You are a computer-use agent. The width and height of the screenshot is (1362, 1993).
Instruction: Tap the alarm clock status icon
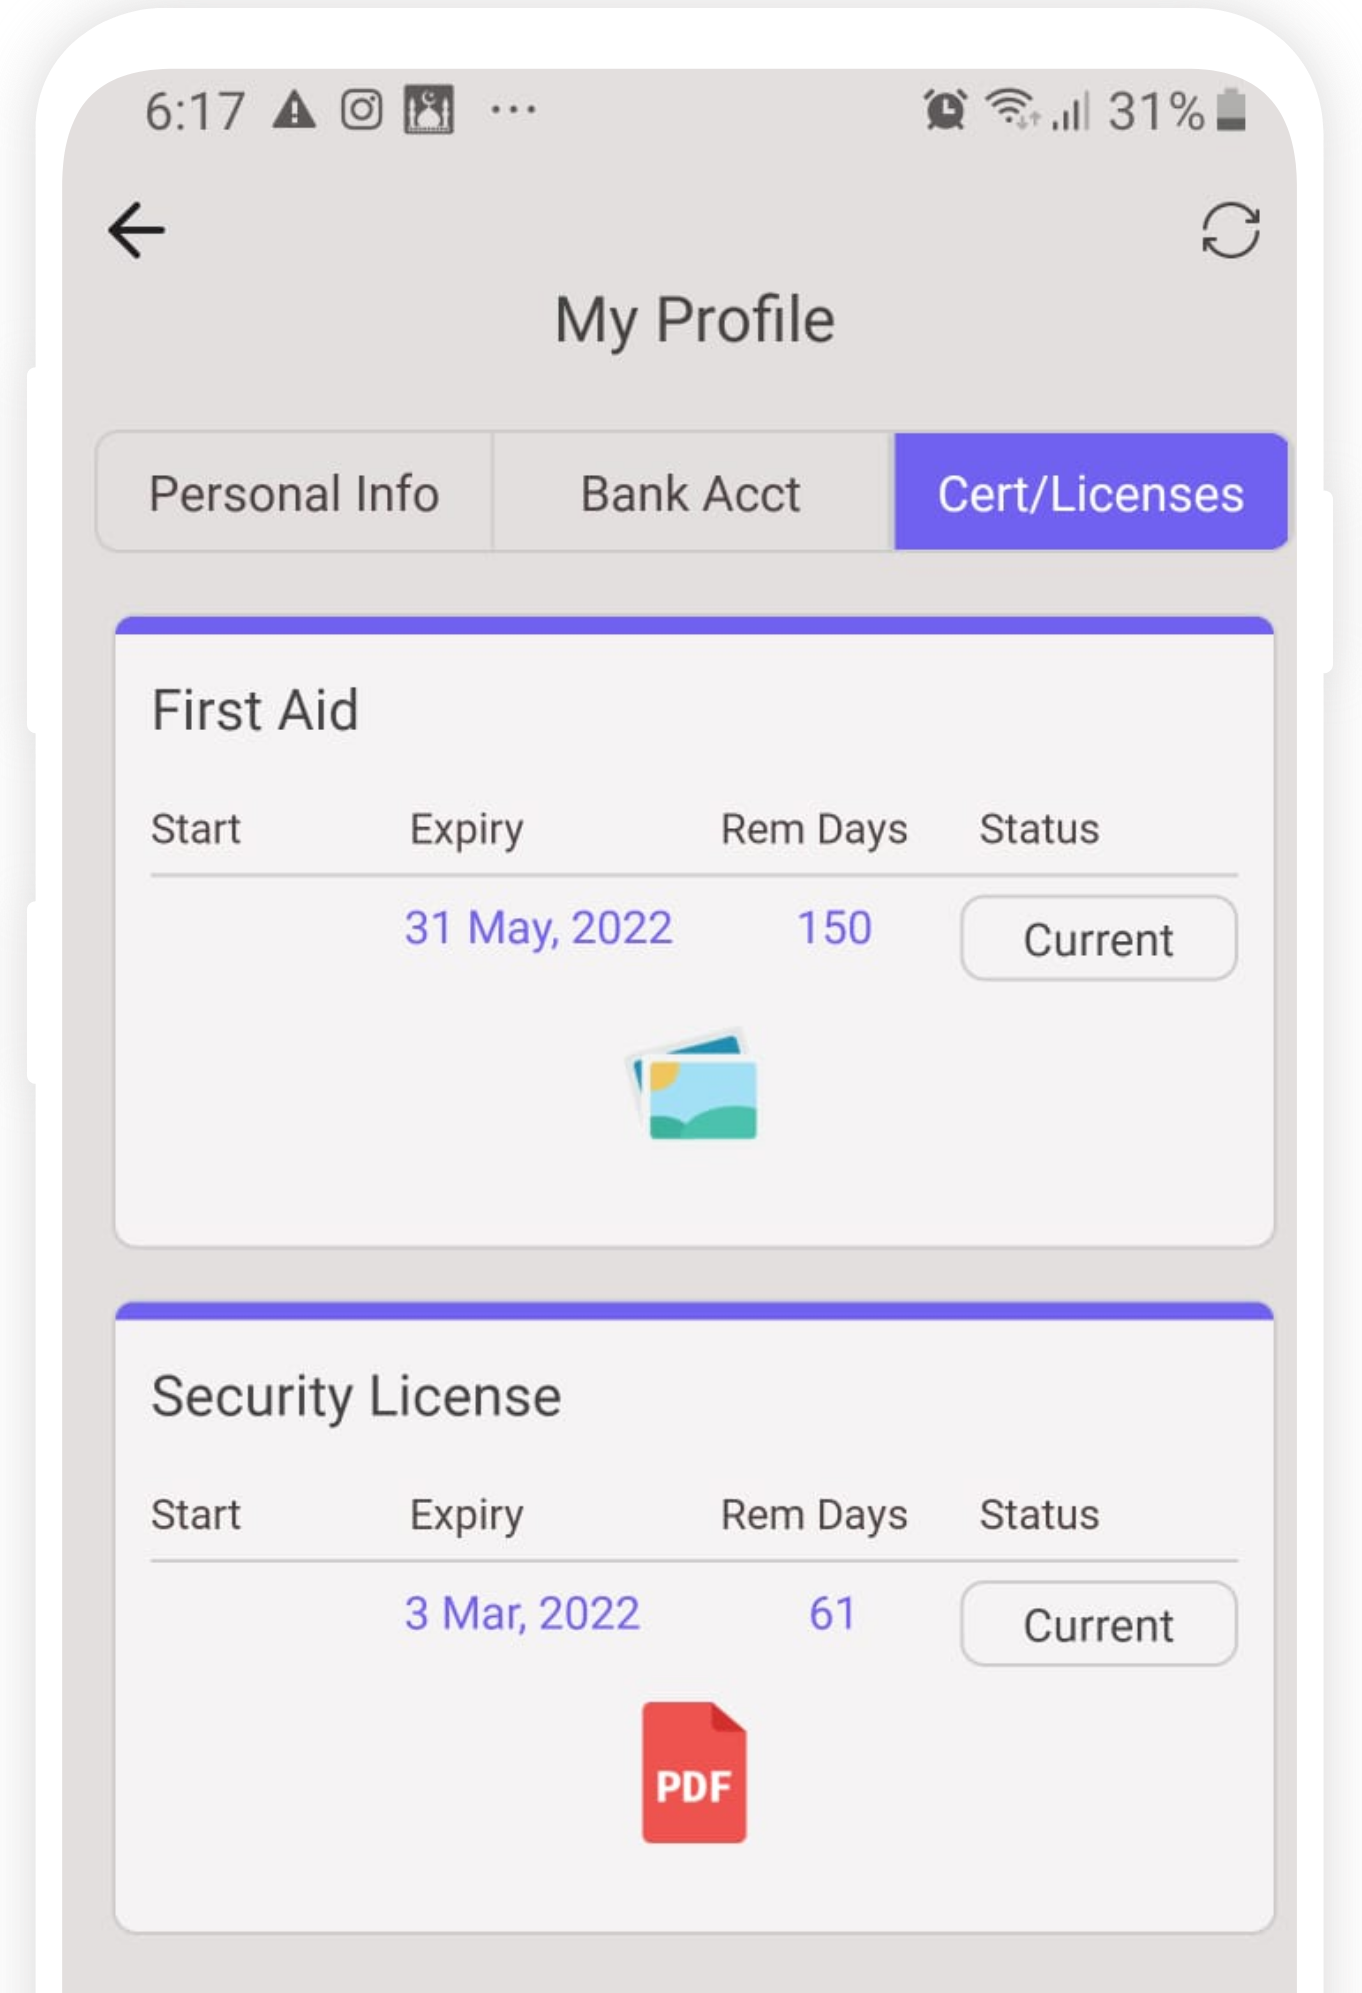coord(945,109)
